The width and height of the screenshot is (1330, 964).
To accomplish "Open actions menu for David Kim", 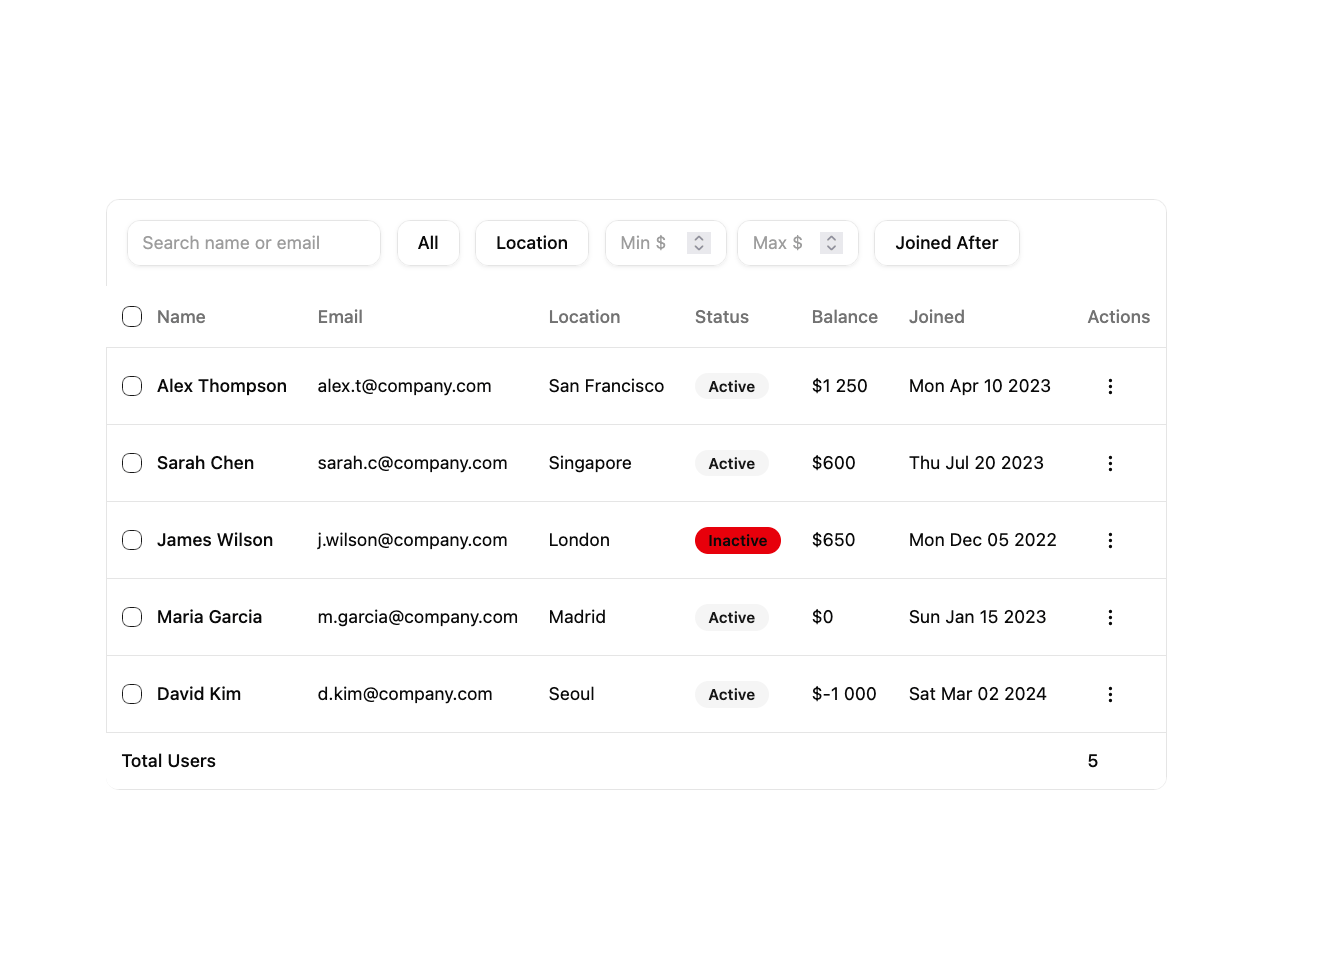I will [x=1110, y=694].
